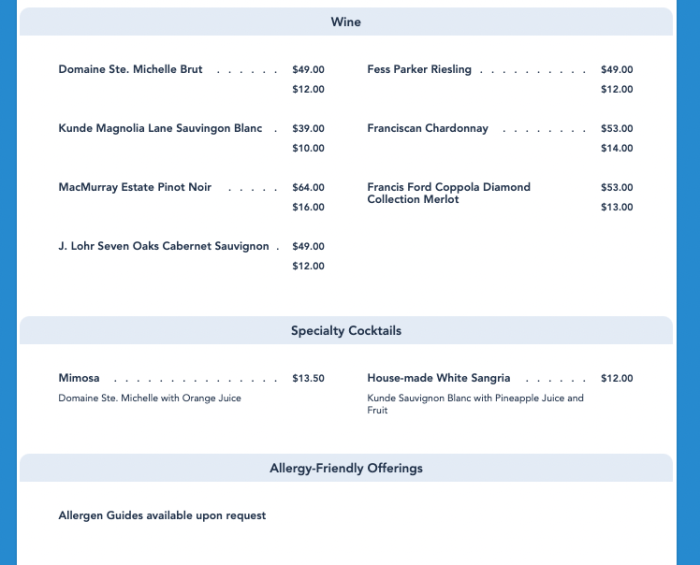This screenshot has width=700, height=565.
Task: Click the Wine section header
Action: 346,22
